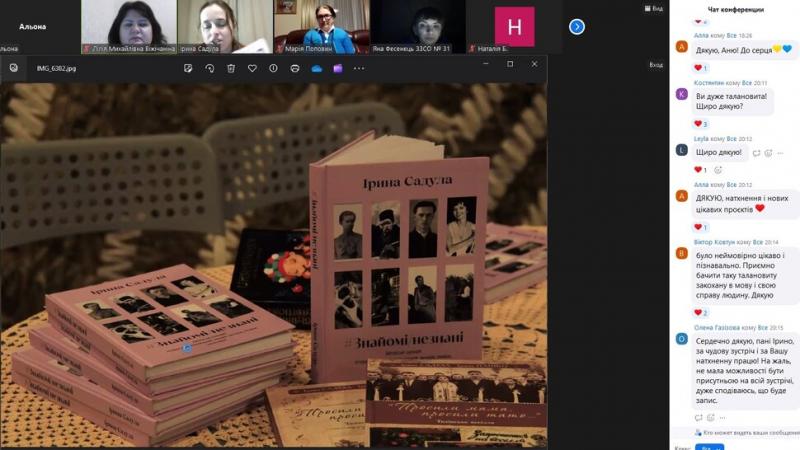Image resolution: width=800 pixels, height=450 pixels.
Task: Select Ліля Михайлівна video thumbnail
Action: pyautogui.click(x=129, y=27)
